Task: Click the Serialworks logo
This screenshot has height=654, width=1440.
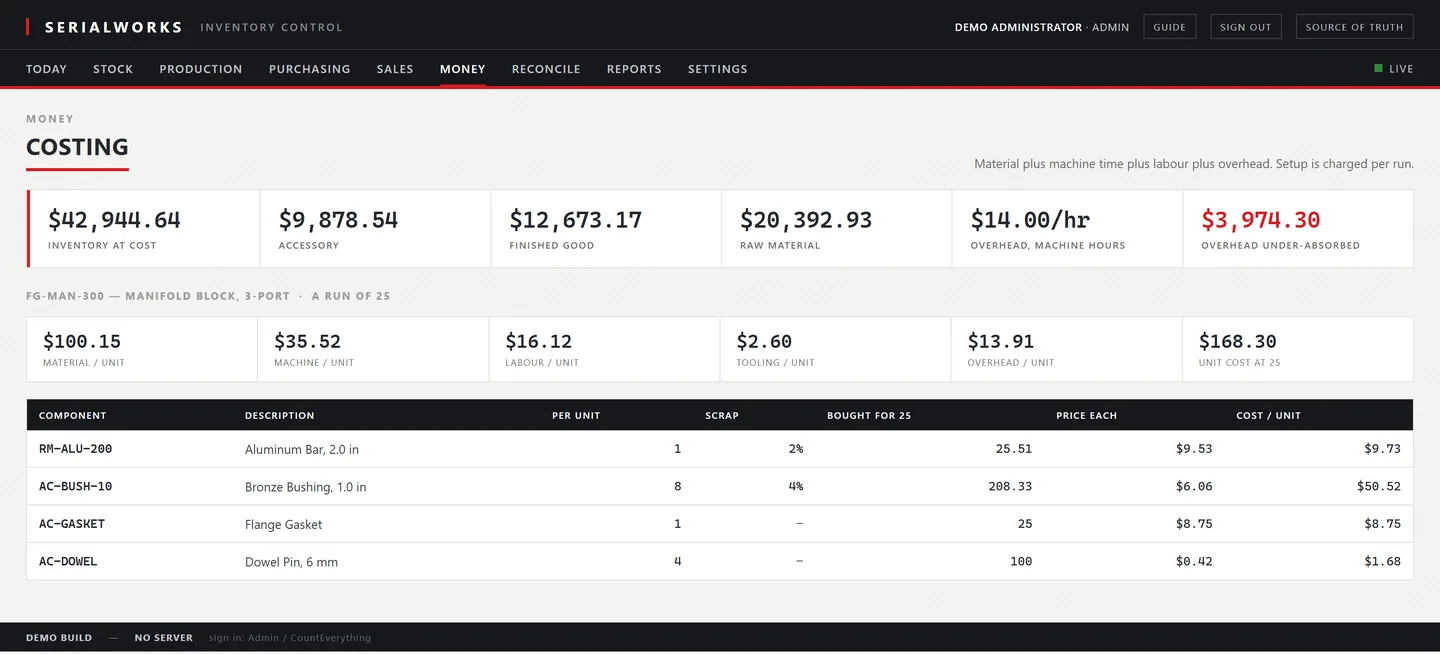Action: tap(105, 27)
